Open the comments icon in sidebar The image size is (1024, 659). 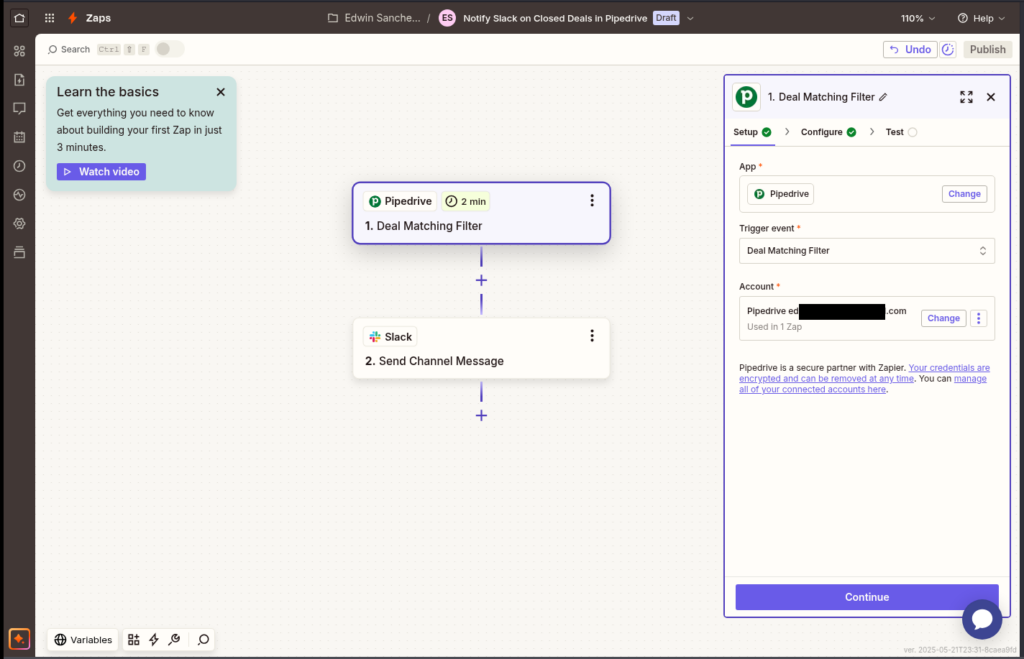click(20, 108)
